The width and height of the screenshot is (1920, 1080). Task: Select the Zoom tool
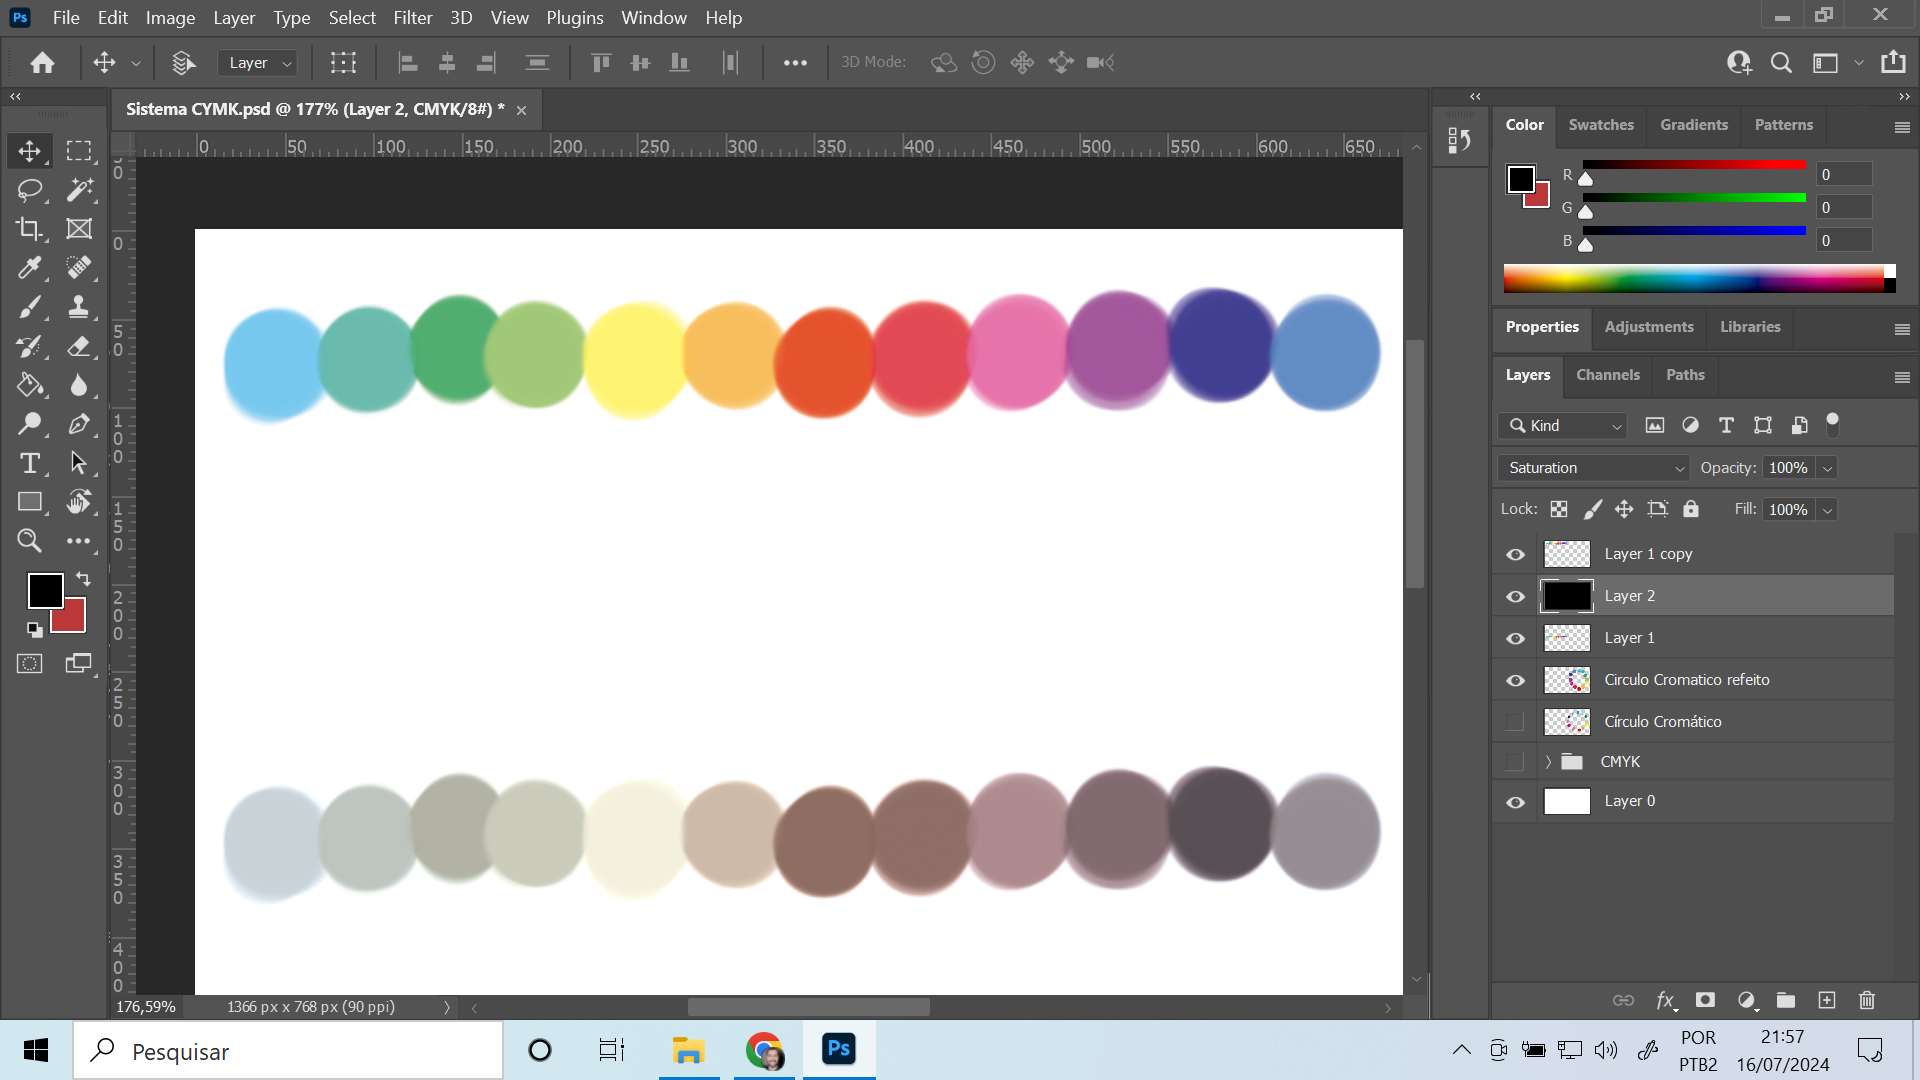click(x=29, y=541)
